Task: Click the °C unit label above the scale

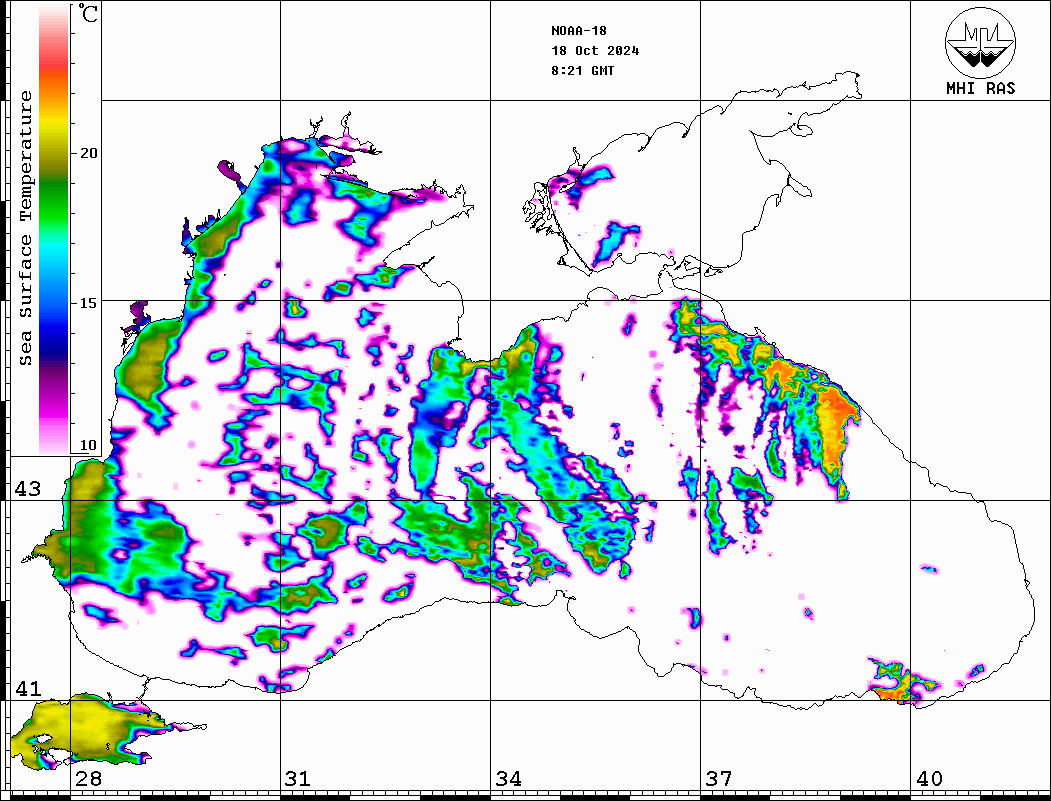Action: point(88,13)
